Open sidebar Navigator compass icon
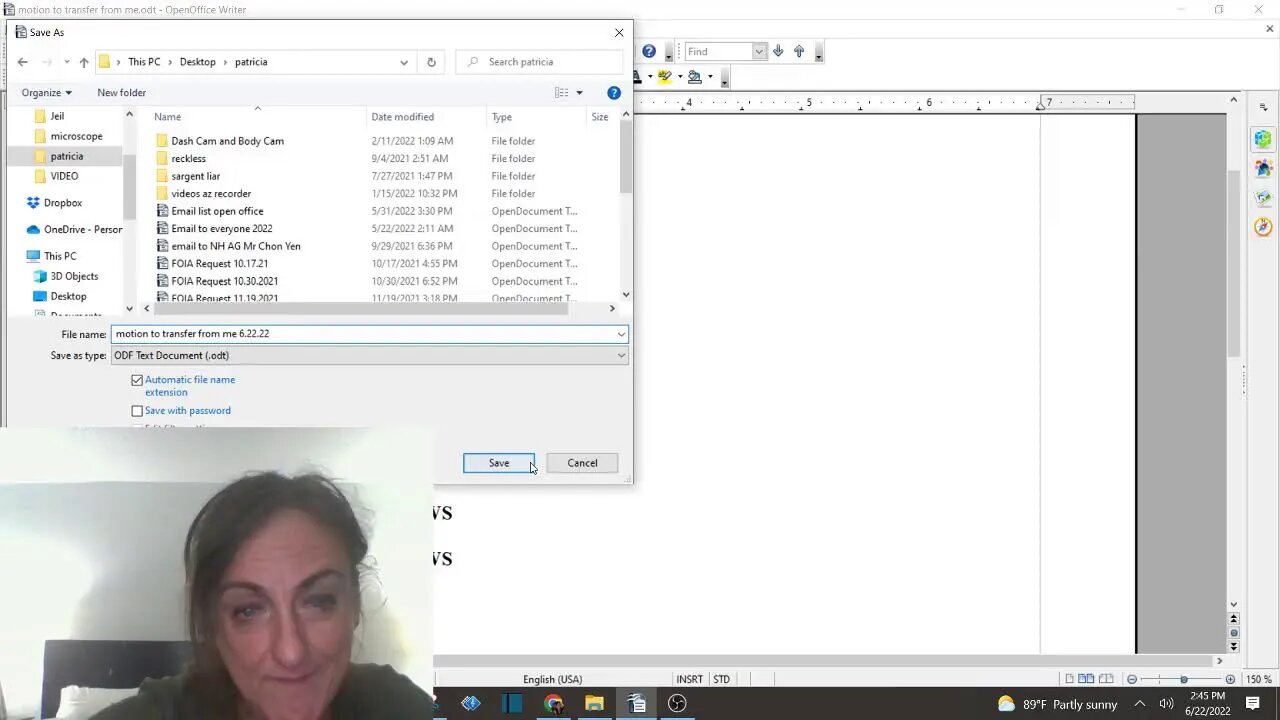 1263,227
